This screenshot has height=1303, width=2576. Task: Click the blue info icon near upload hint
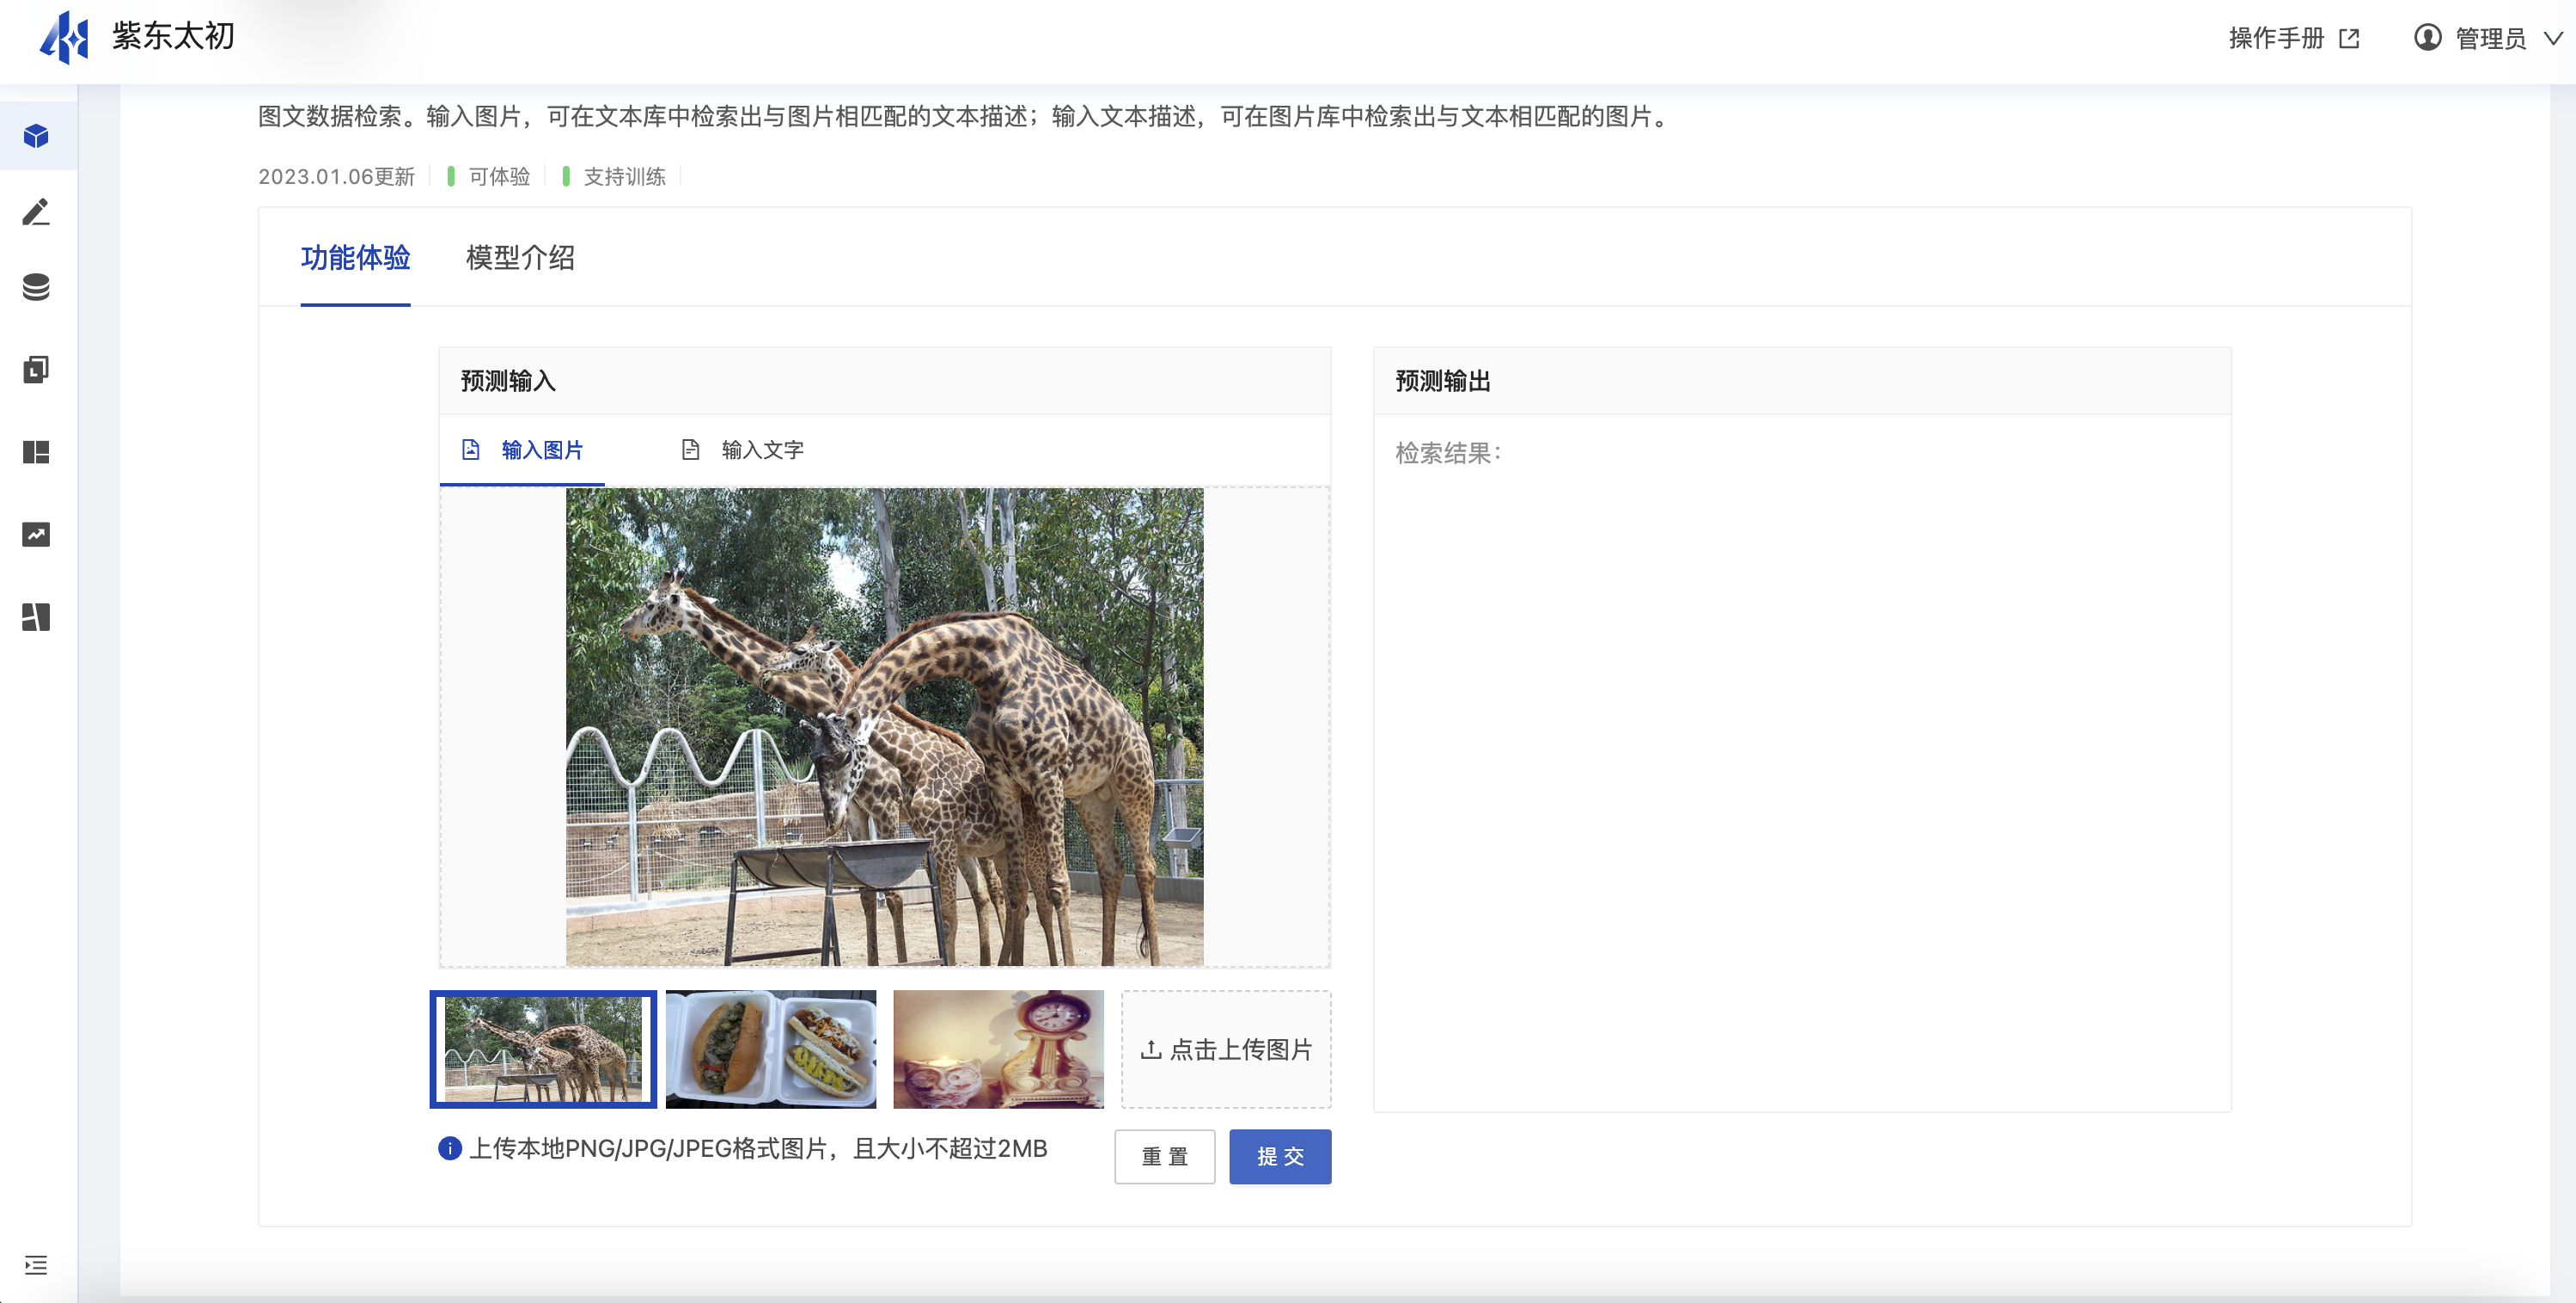coord(450,1148)
